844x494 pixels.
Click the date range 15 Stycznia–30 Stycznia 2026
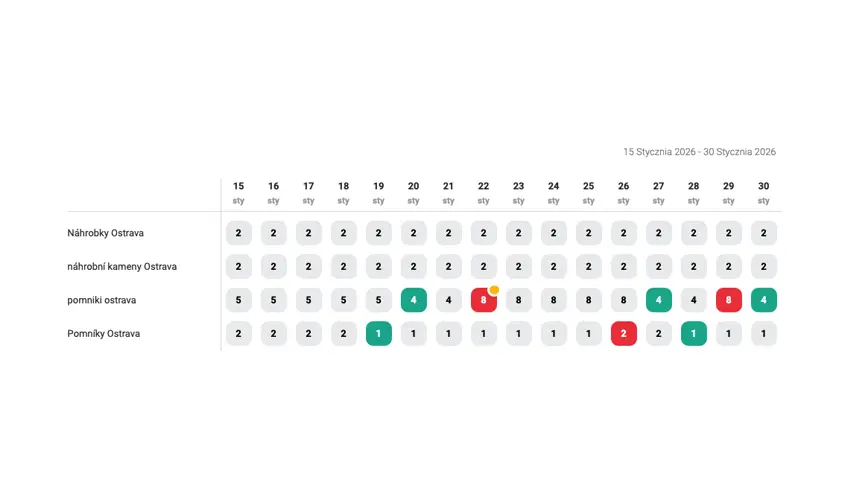click(x=699, y=152)
